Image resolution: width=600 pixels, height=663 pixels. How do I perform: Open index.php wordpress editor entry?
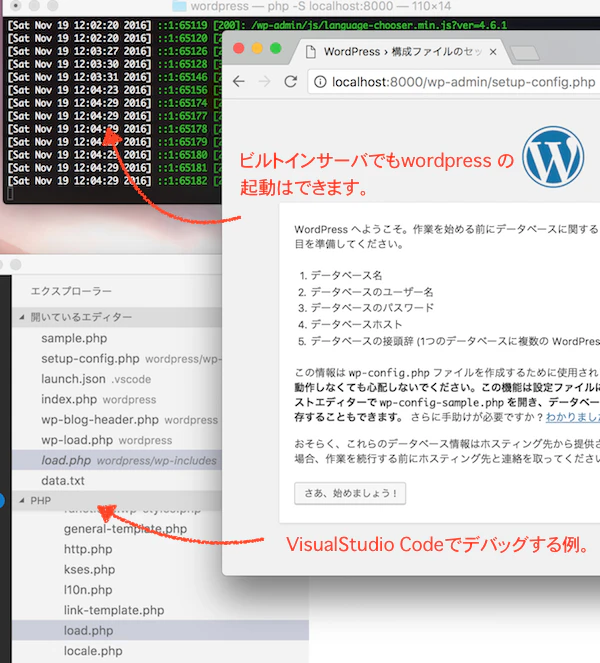coord(117,399)
